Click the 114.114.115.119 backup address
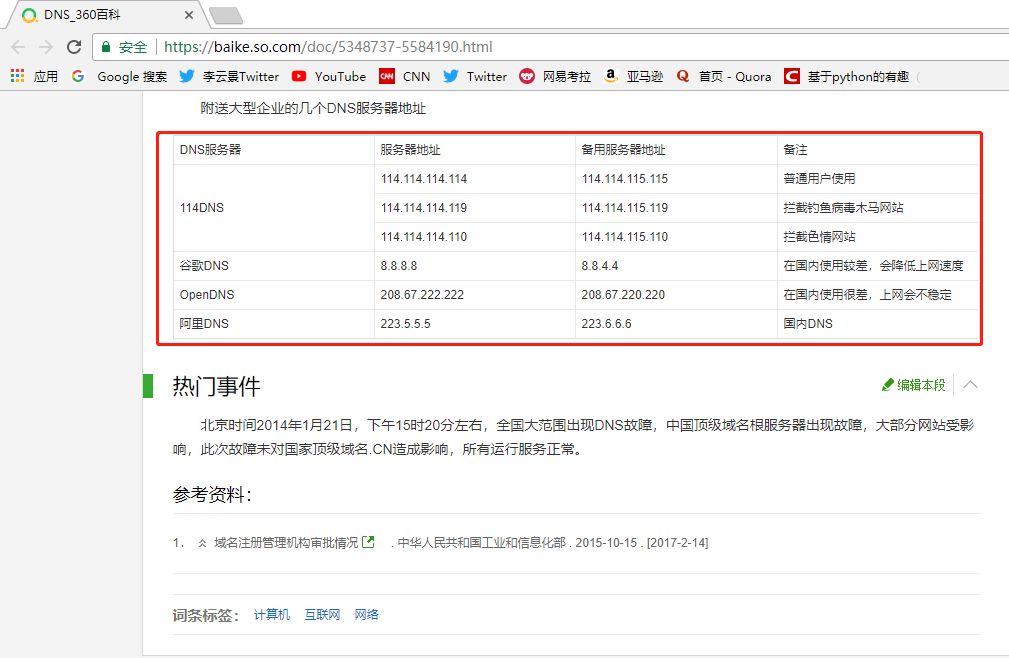 point(676,208)
